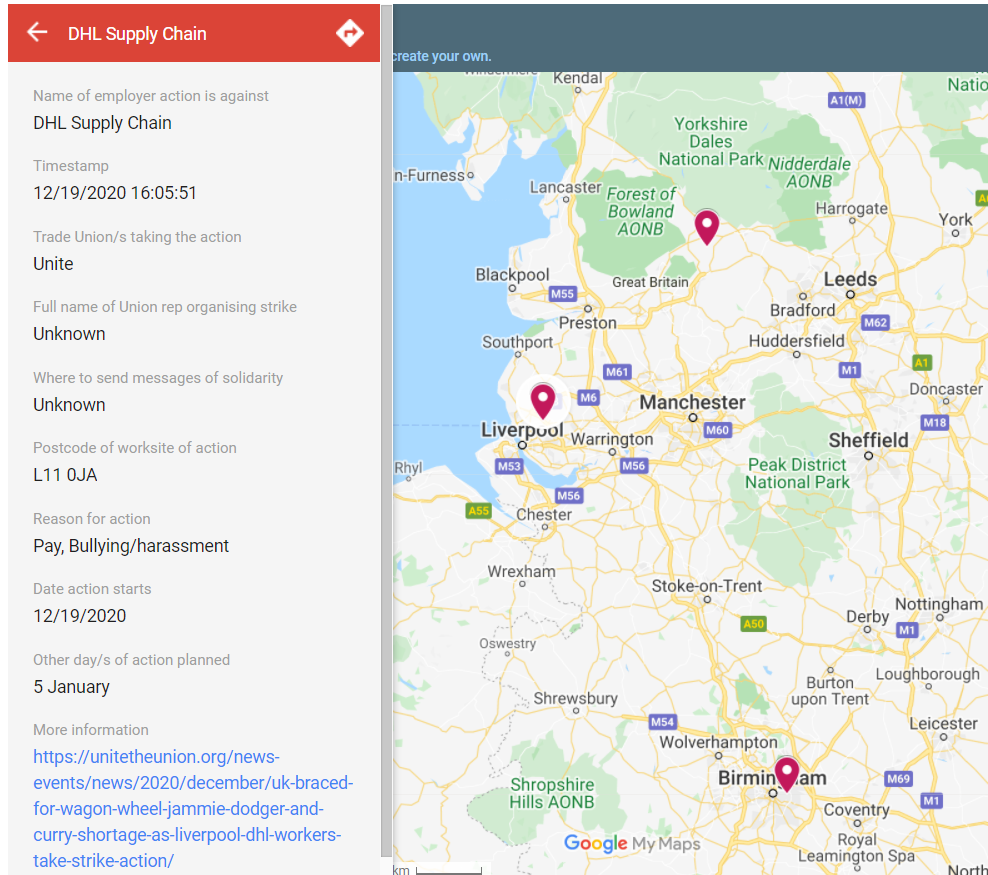Screen dimensions: 988x875
Task: Select the map pin near Liverpool
Action: (543, 401)
